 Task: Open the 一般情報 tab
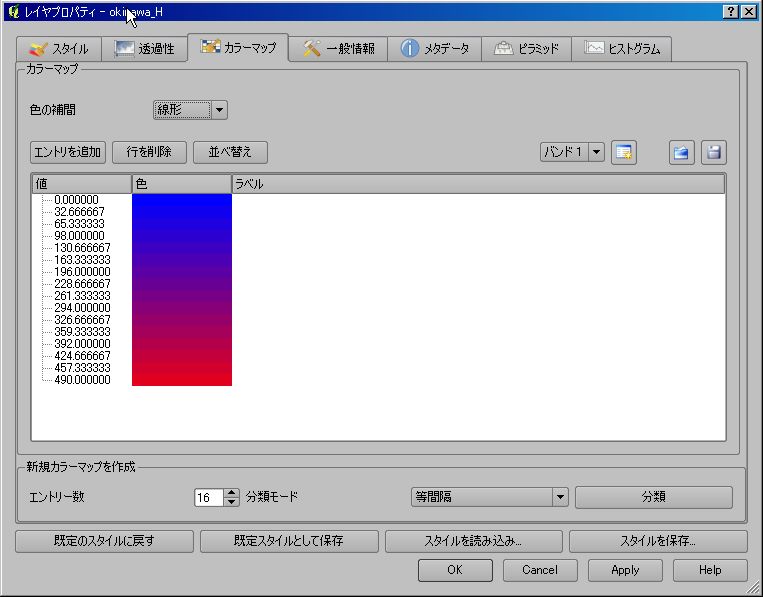pyautogui.click(x=338, y=49)
